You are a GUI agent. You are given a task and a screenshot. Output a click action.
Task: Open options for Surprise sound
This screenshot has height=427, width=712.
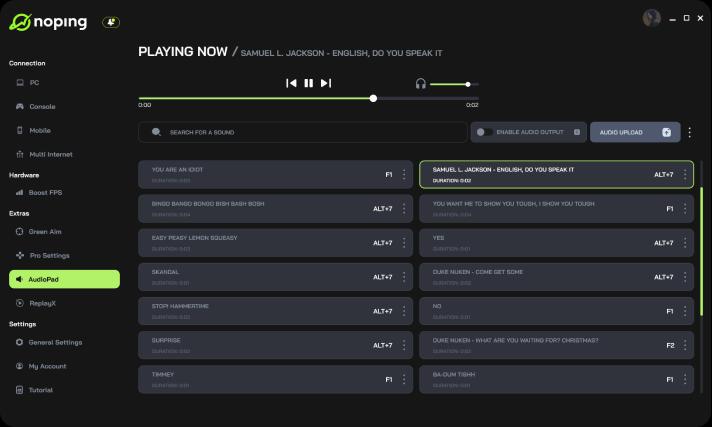coord(404,345)
